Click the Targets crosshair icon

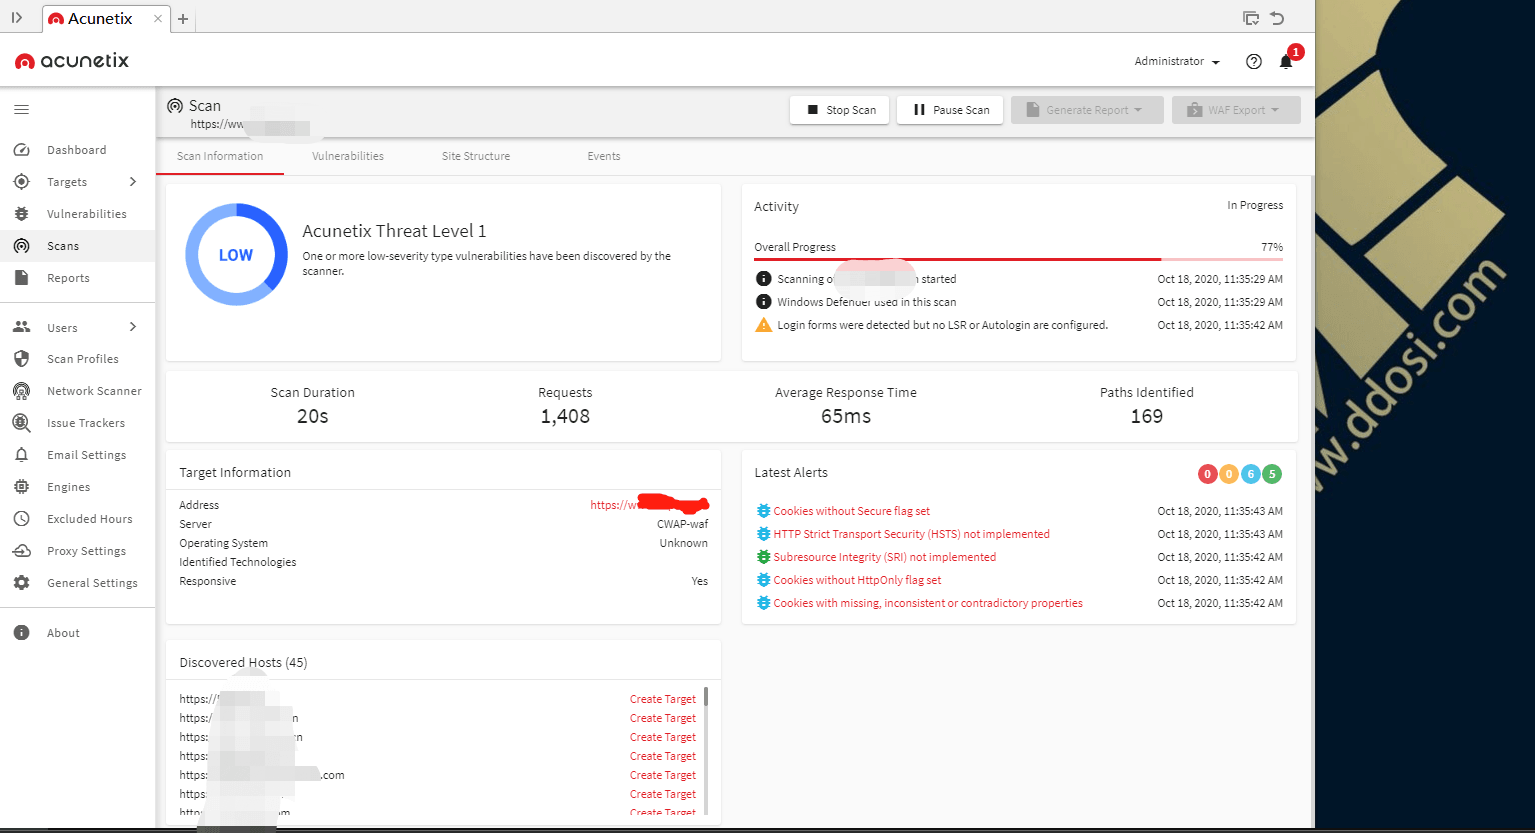pyautogui.click(x=22, y=182)
